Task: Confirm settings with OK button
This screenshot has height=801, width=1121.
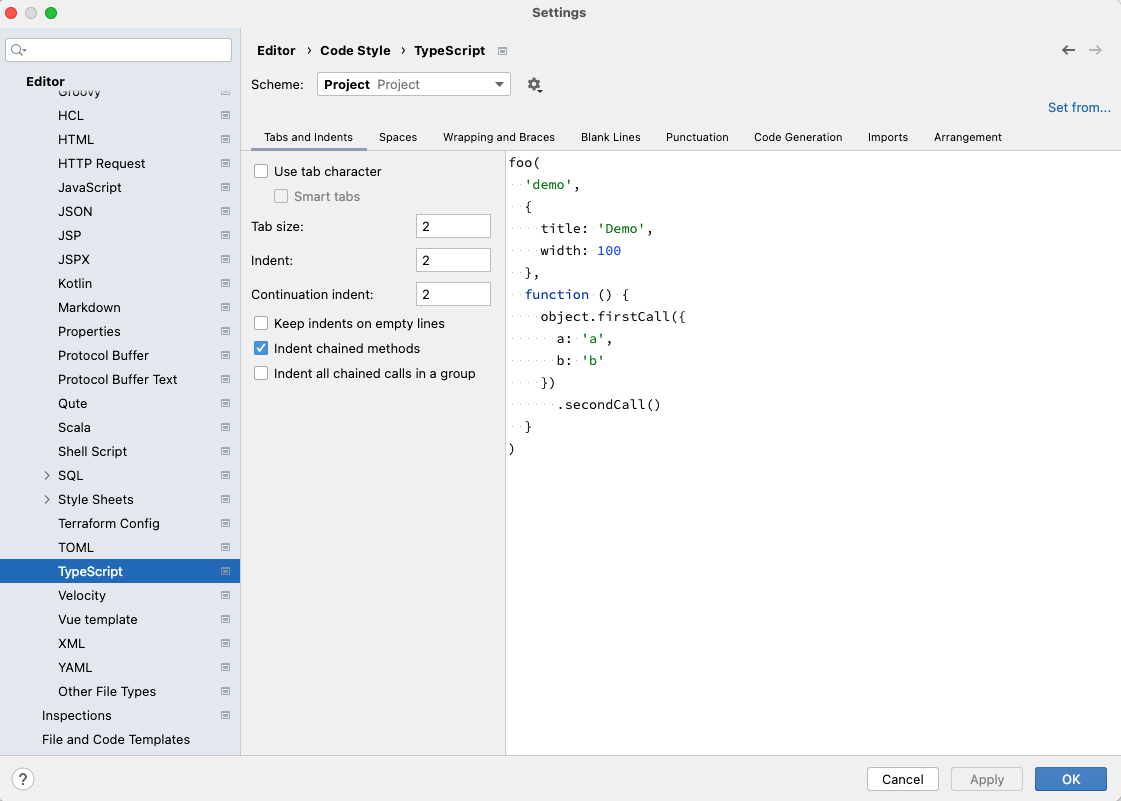Action: click(x=1071, y=780)
